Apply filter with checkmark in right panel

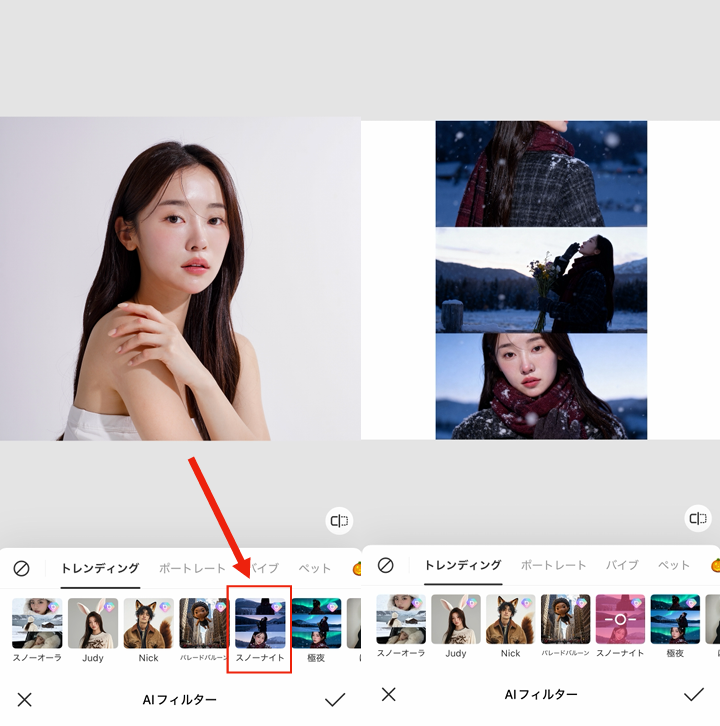(693, 694)
